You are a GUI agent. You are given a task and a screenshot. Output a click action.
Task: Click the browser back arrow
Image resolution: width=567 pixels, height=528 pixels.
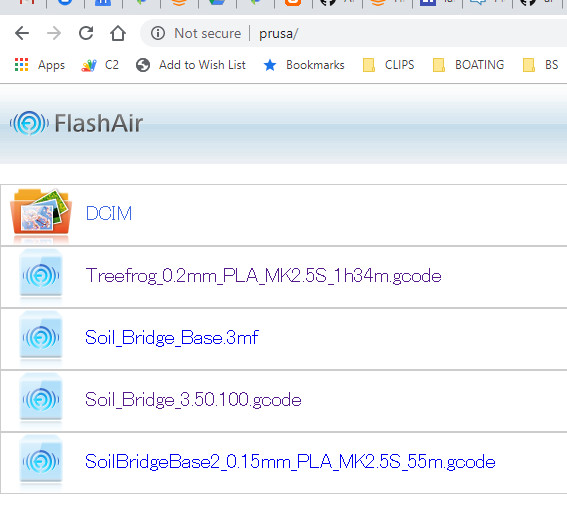(22, 33)
